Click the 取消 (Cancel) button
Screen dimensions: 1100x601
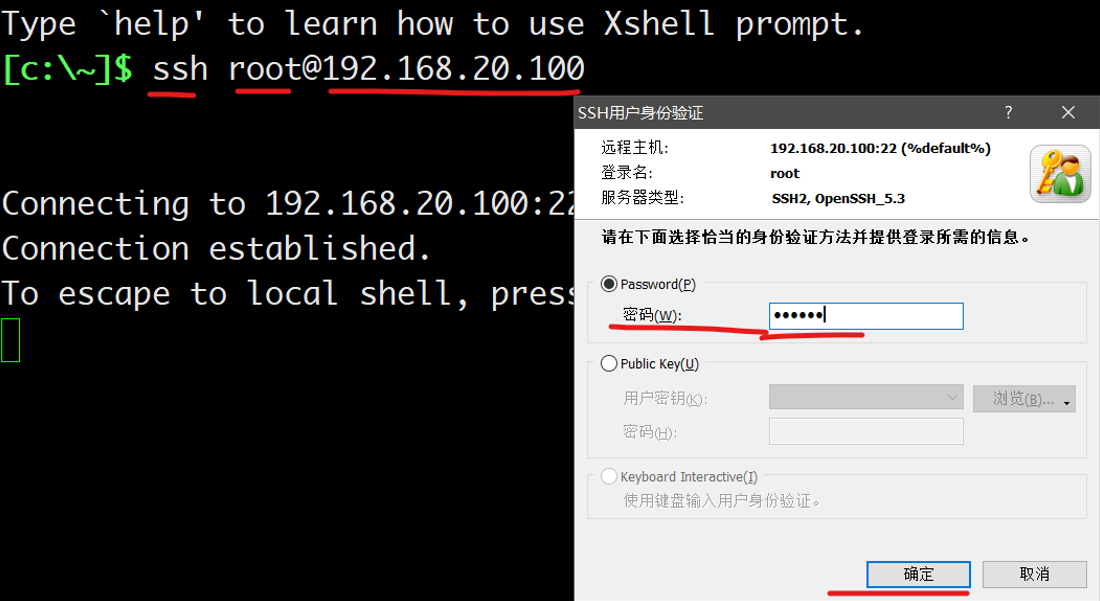pos(1034,574)
